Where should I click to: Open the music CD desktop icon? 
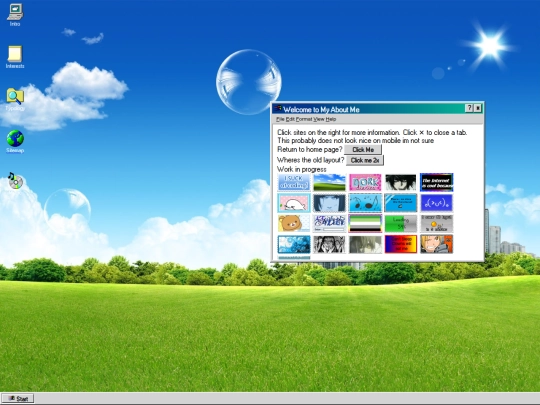pos(15,181)
